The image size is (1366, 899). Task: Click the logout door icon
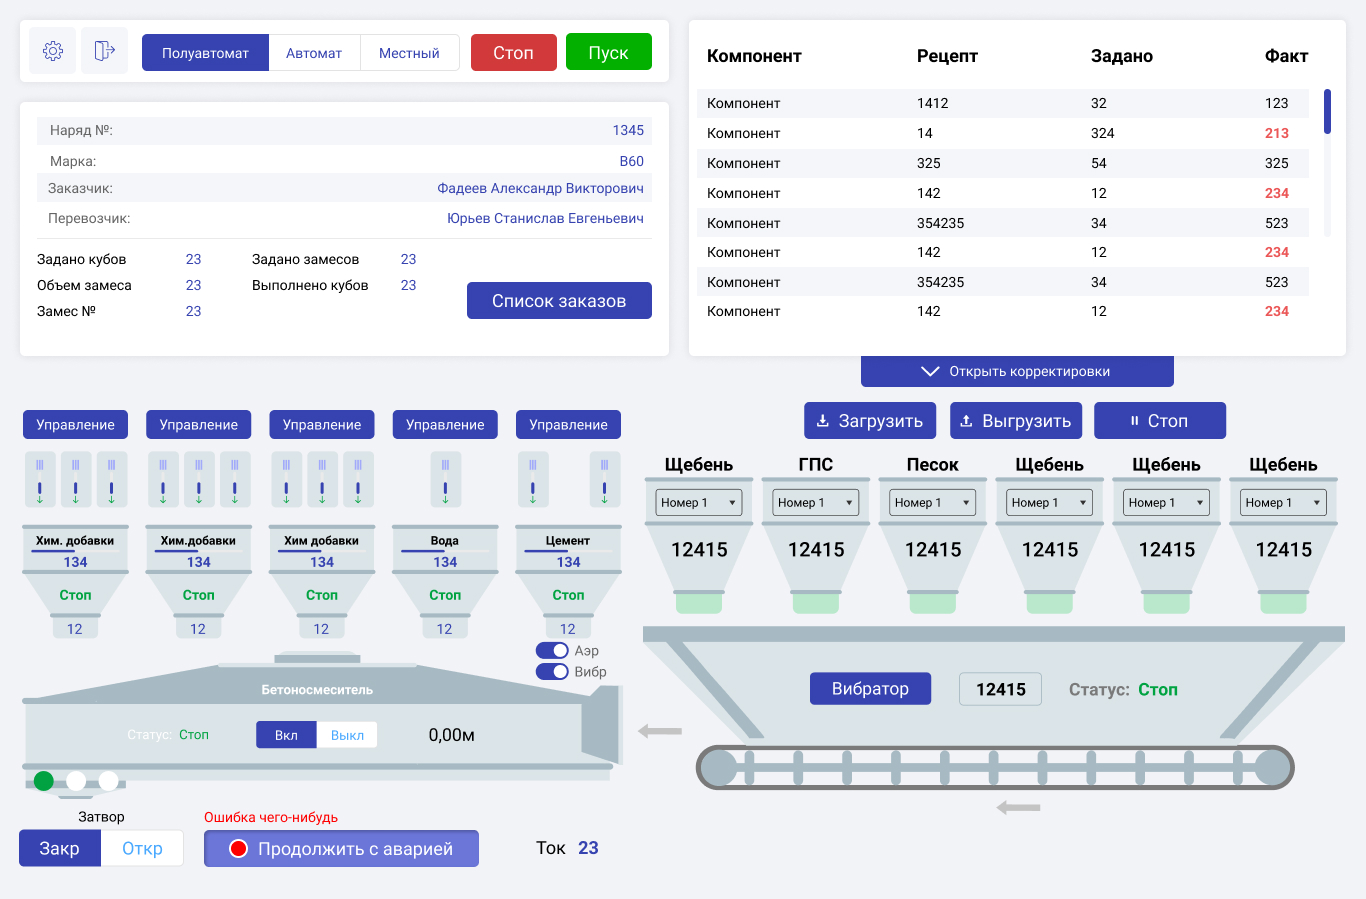pyautogui.click(x=104, y=51)
